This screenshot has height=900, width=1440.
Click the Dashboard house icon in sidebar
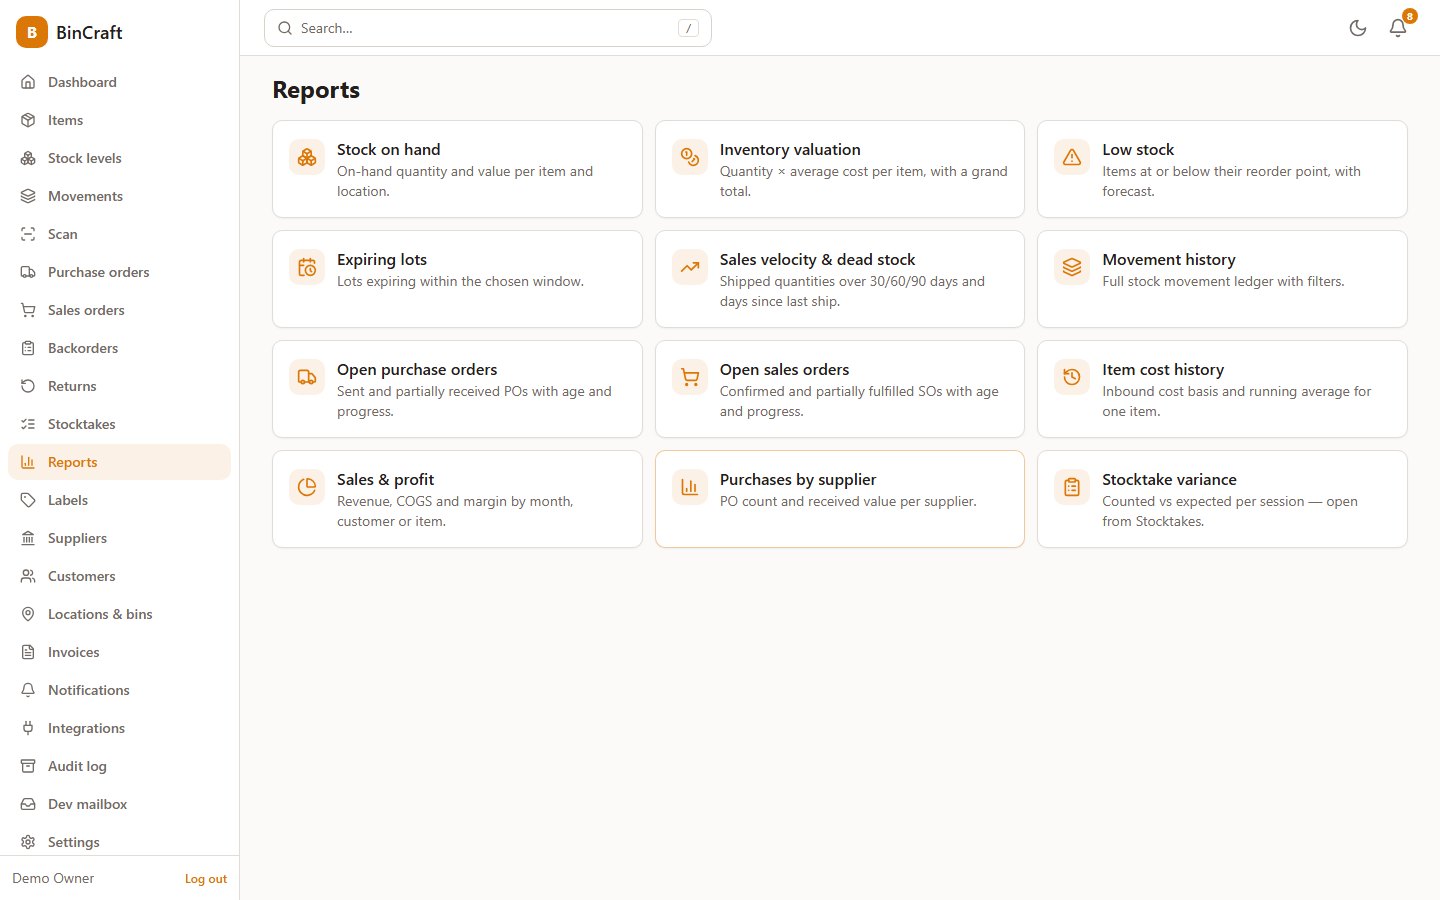28,82
